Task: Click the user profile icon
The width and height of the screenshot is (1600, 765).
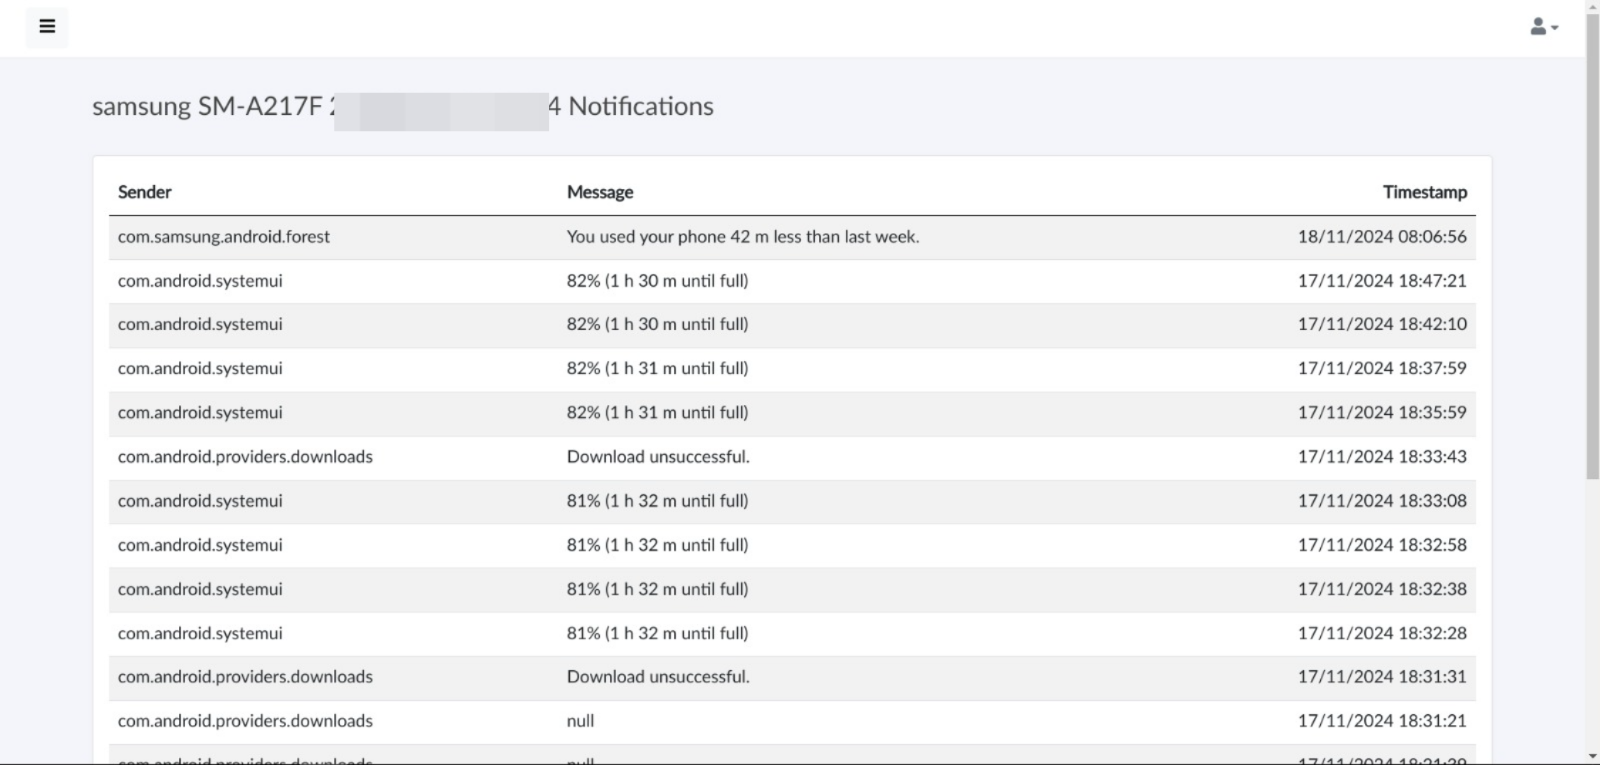Action: tap(1537, 27)
